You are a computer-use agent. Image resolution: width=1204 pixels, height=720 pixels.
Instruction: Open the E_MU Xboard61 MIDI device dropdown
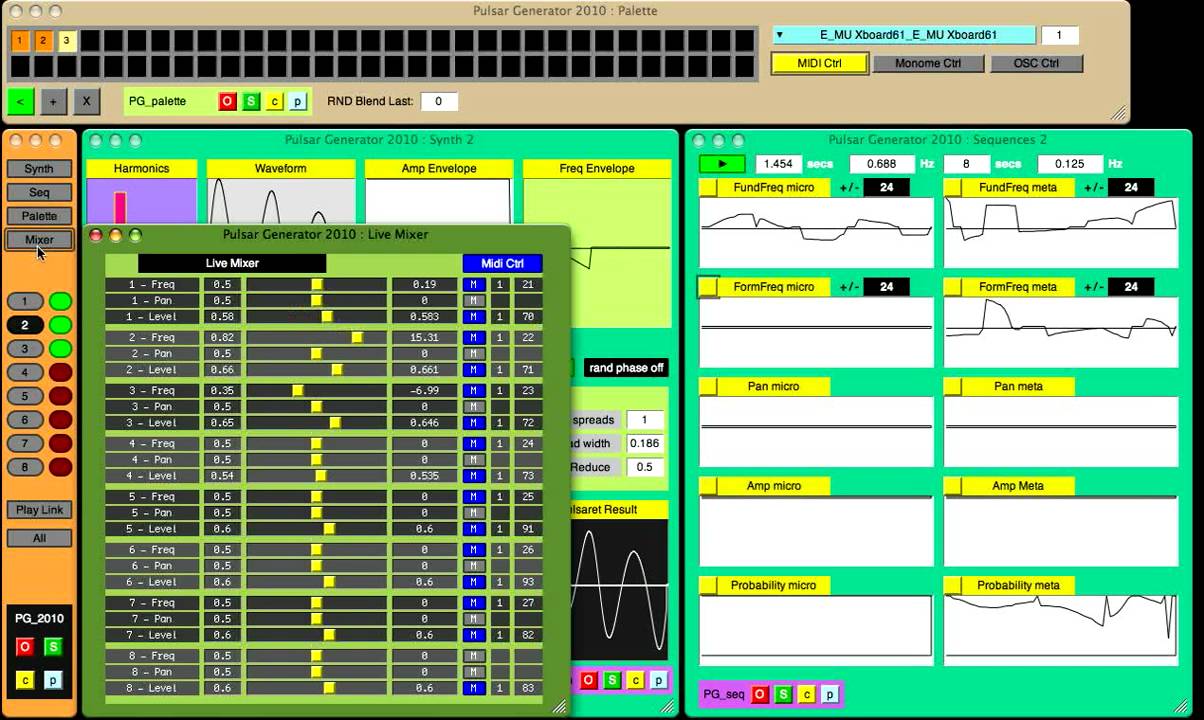(904, 35)
